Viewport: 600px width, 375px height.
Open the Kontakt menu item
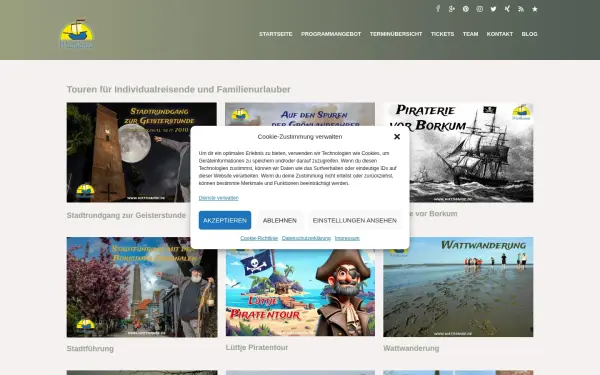[x=500, y=34]
